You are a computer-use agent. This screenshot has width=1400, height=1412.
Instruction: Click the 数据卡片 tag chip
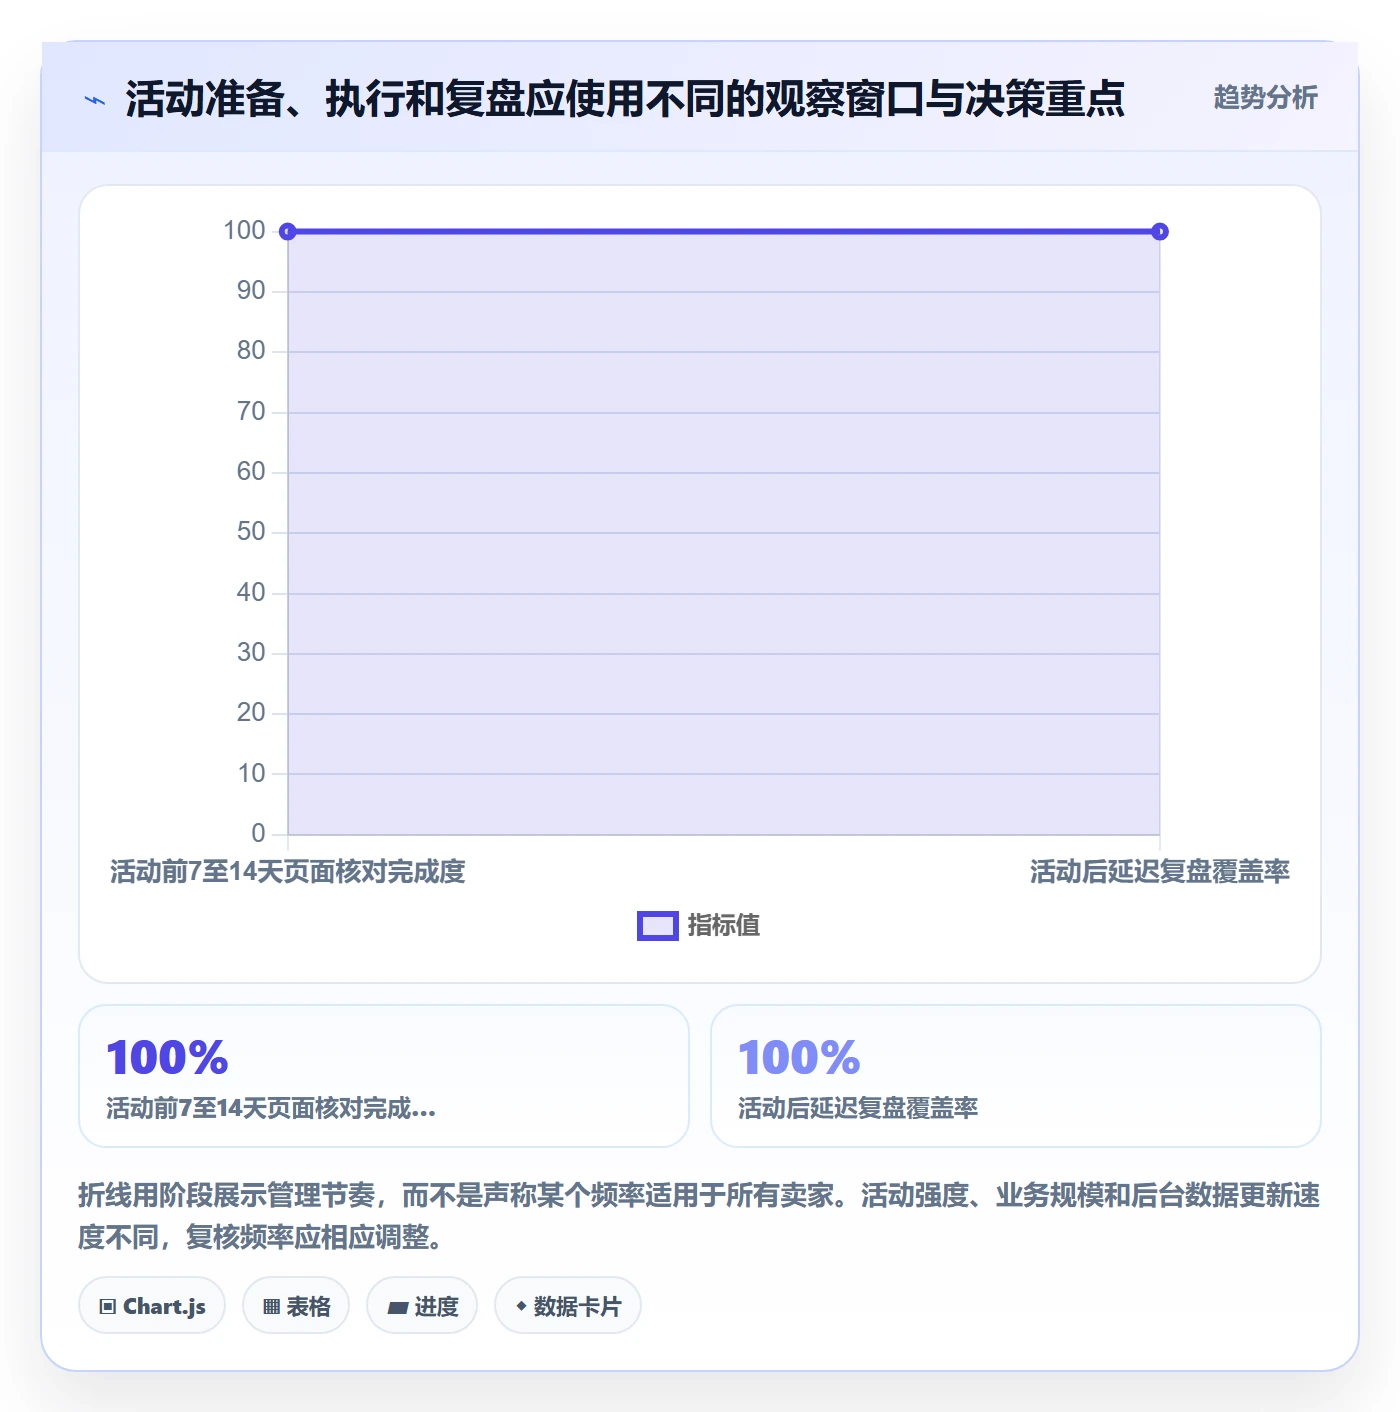(x=568, y=1305)
